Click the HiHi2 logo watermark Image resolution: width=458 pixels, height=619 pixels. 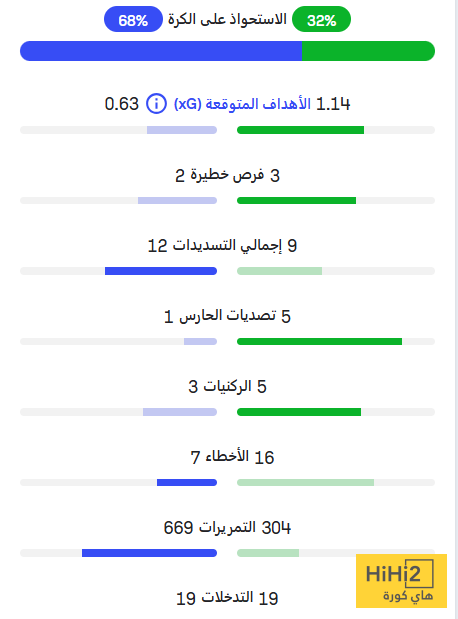401,581
